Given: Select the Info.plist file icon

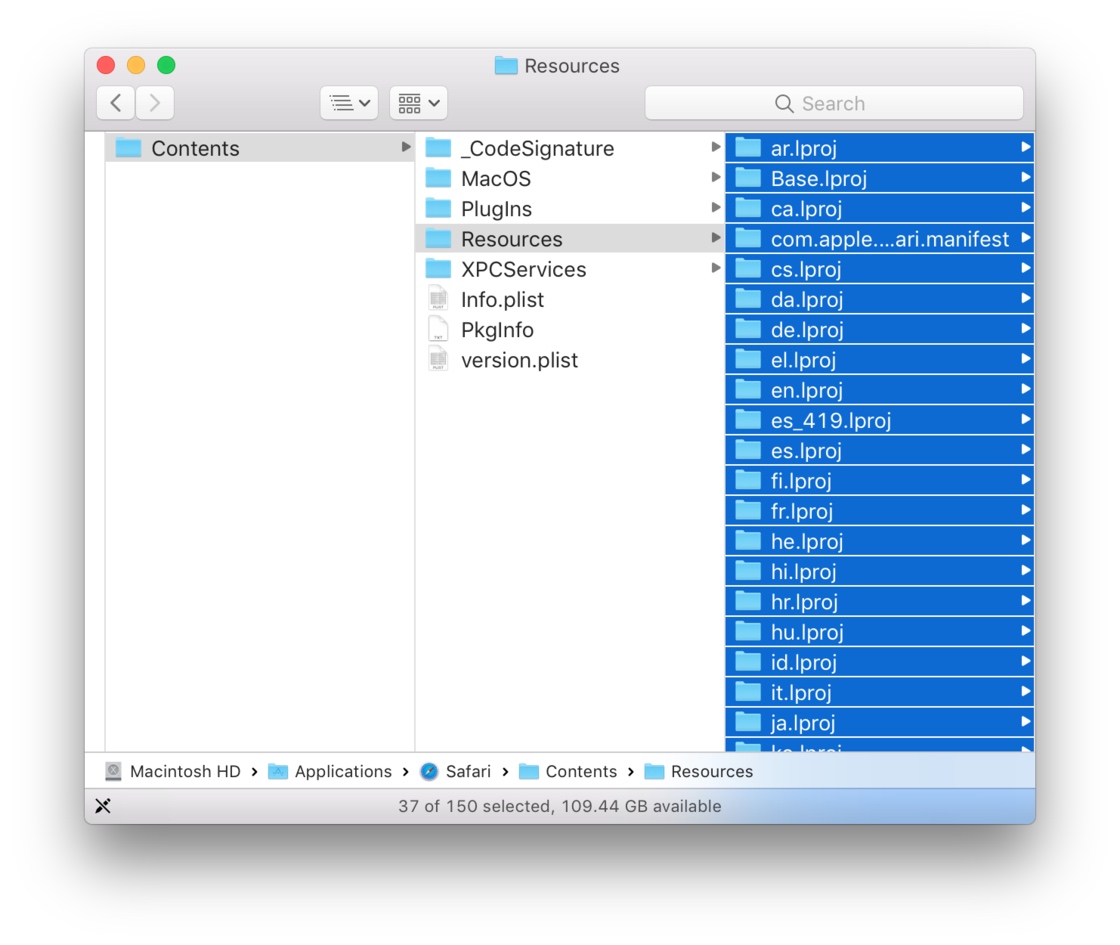Looking at the screenshot, I should pos(438,299).
